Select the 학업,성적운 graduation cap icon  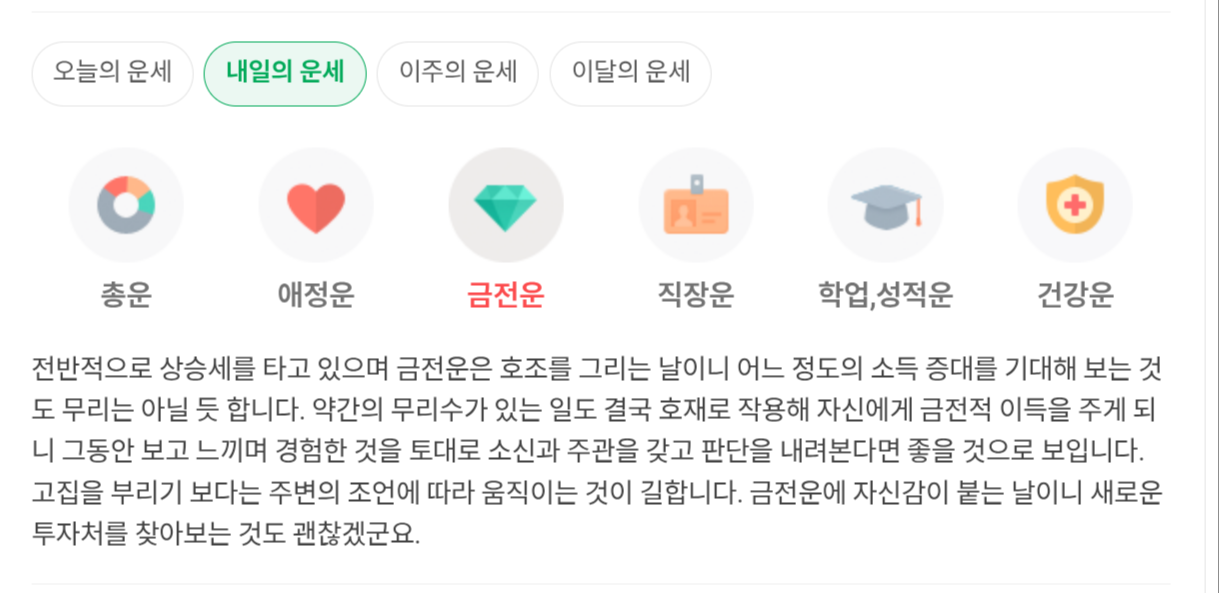(x=885, y=205)
